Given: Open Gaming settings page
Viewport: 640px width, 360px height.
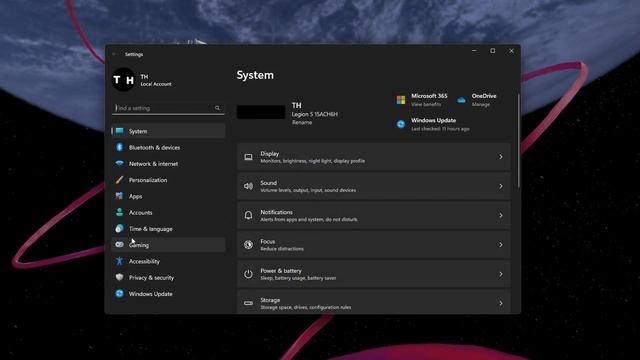Looking at the screenshot, I should click(168, 245).
